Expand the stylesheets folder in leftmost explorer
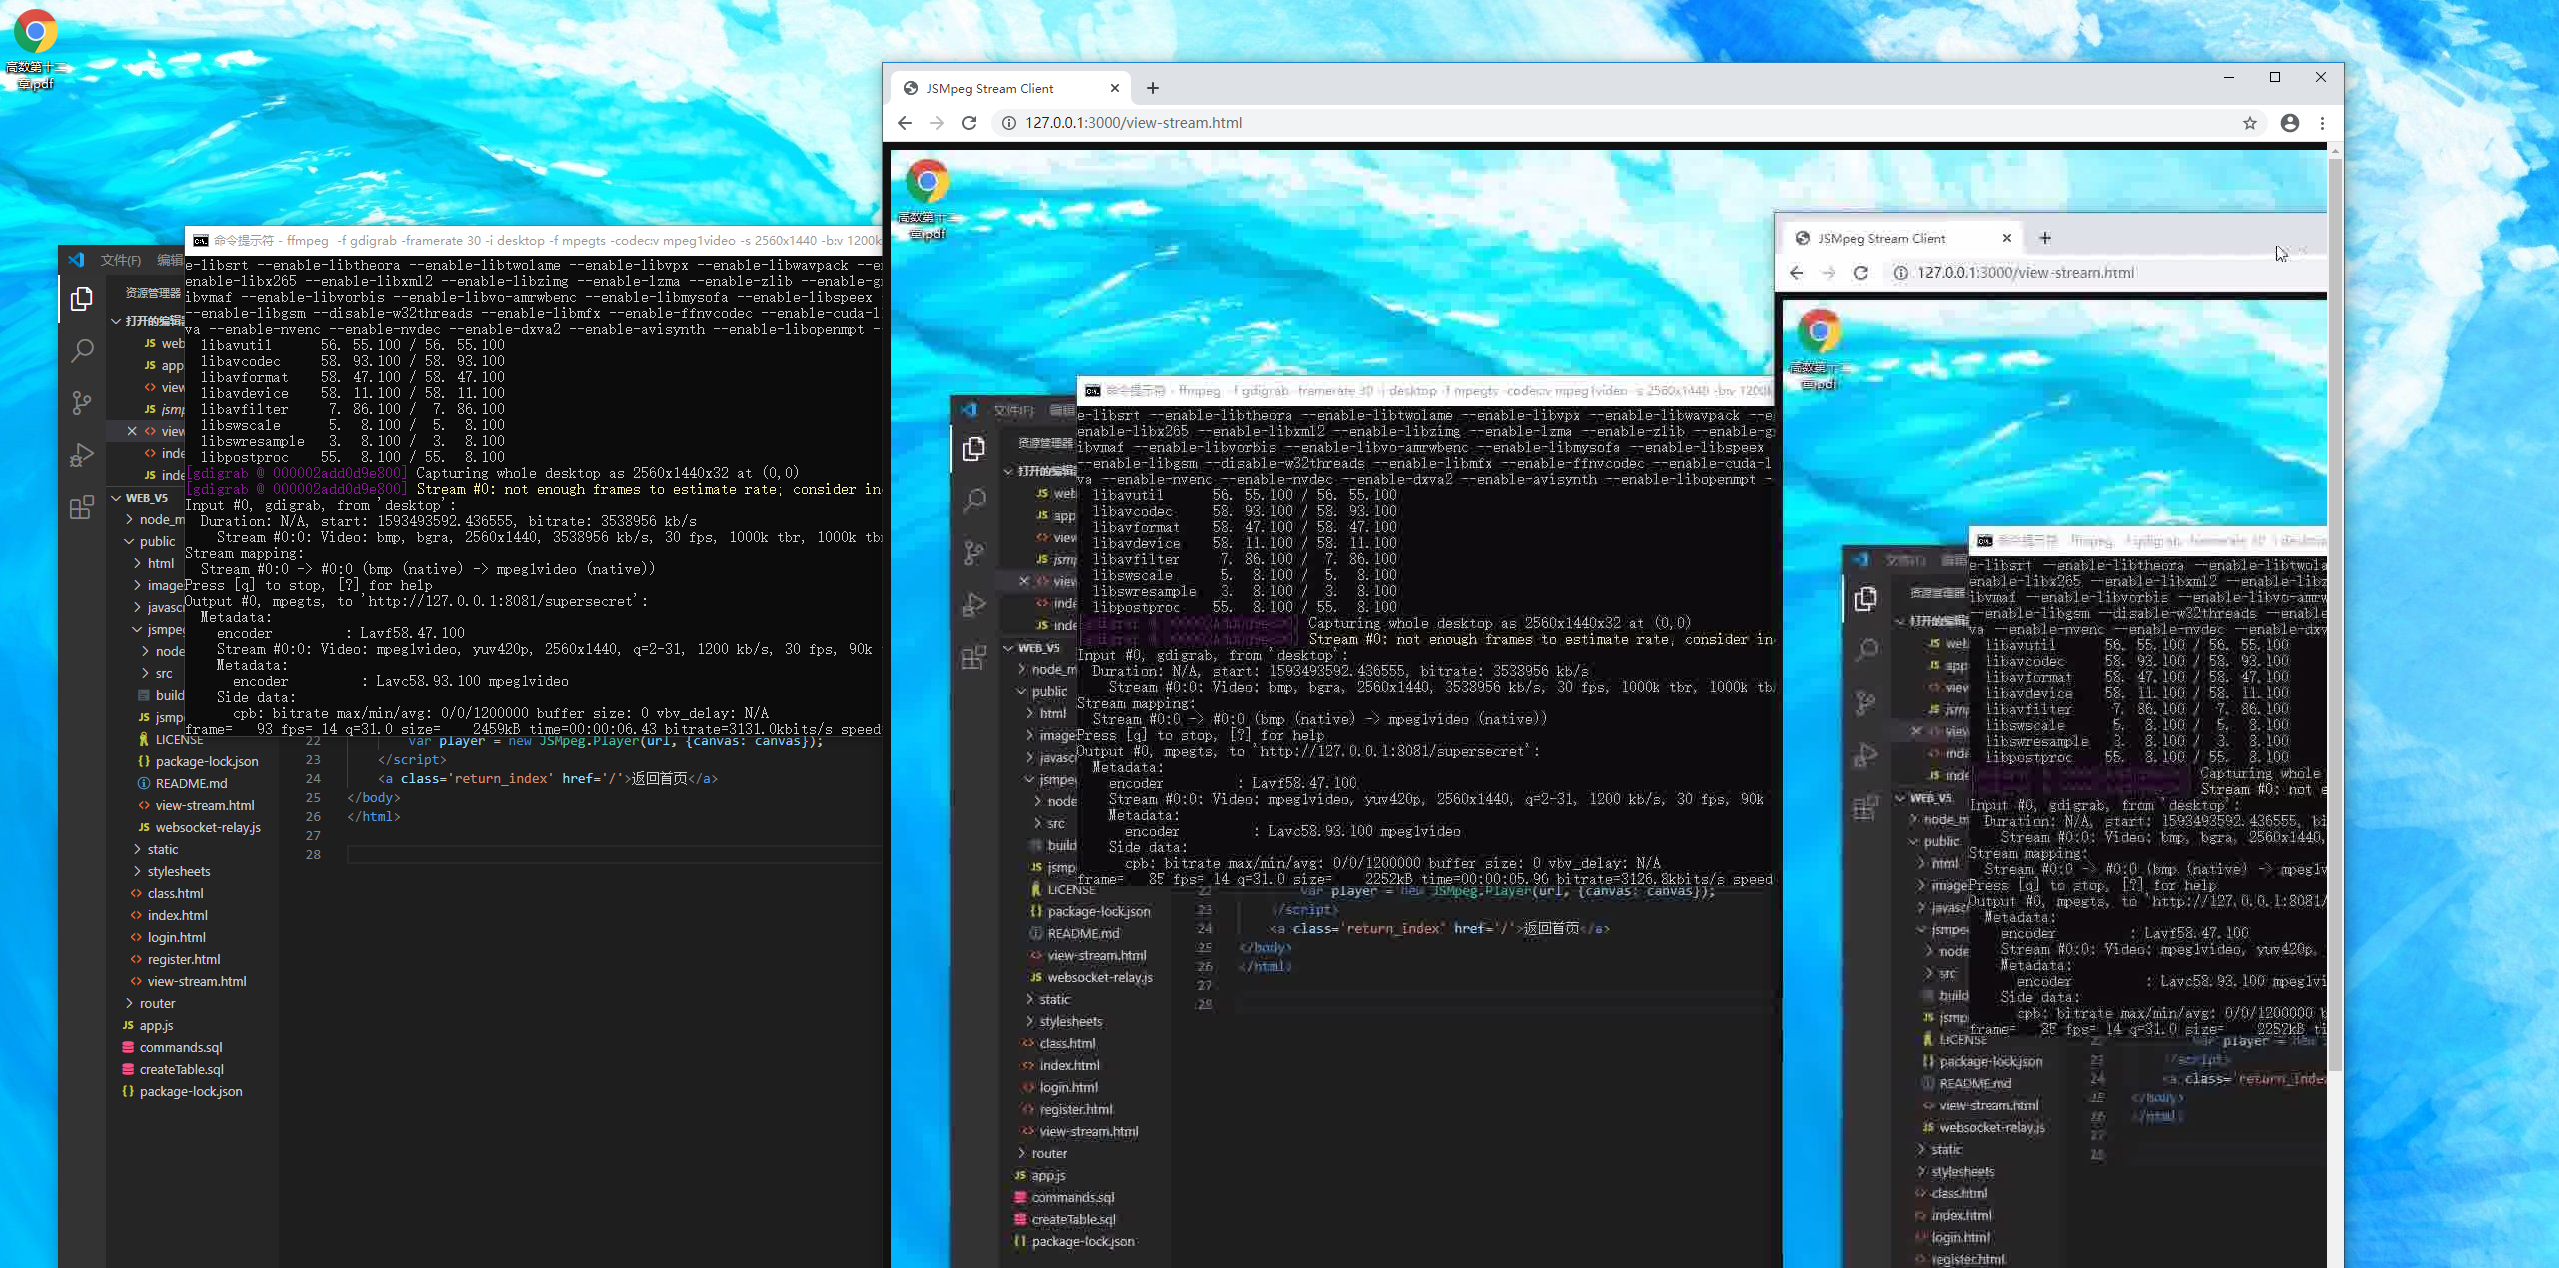Image resolution: width=2559 pixels, height=1268 pixels. [x=178, y=871]
